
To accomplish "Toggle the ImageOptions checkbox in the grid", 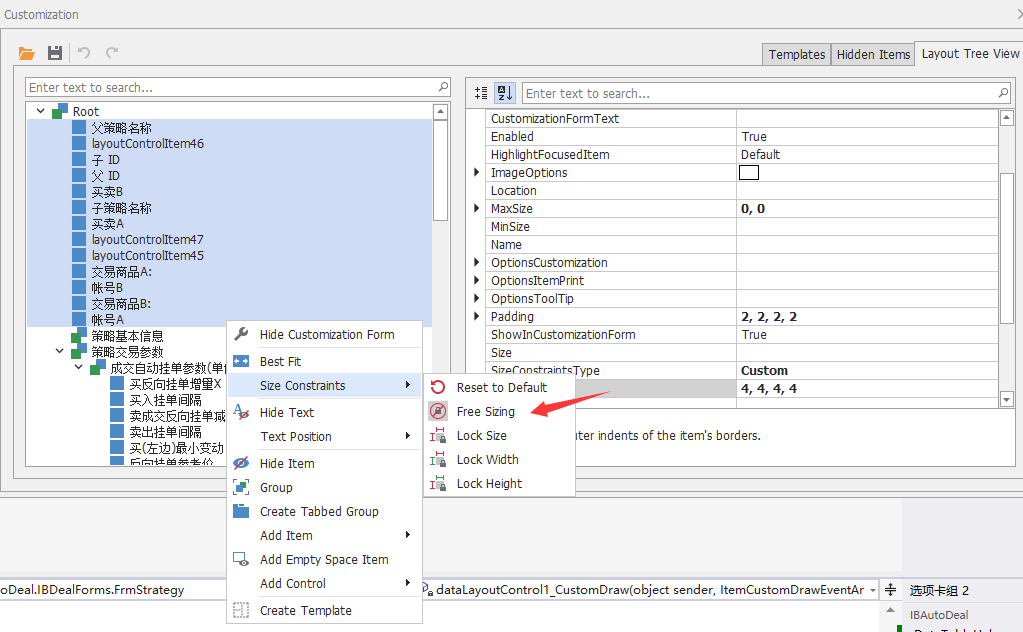I will pos(749,171).
